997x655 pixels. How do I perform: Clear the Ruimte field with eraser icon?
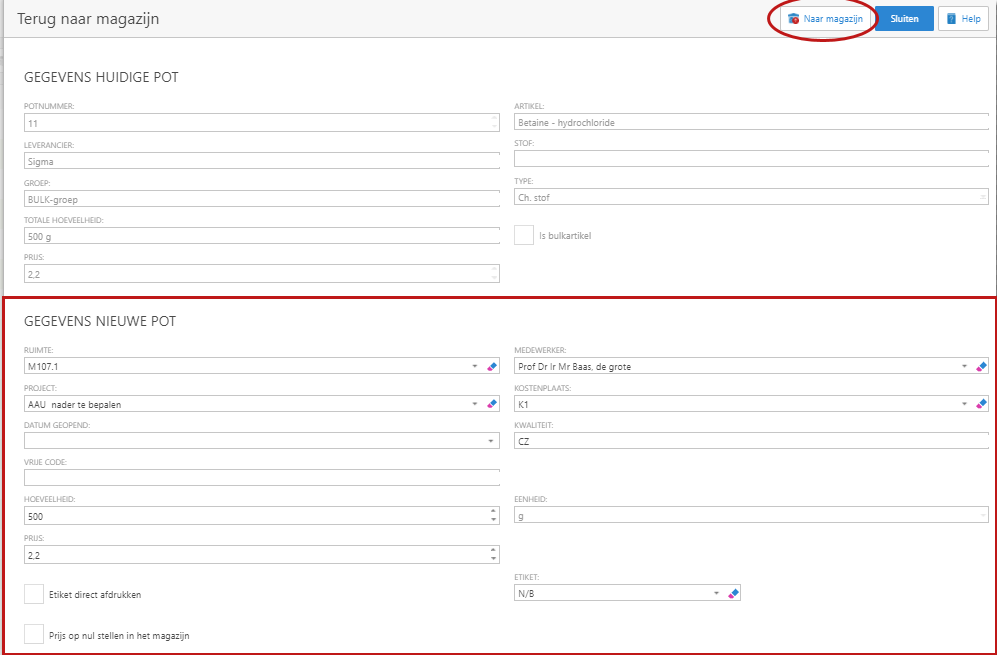coord(491,367)
